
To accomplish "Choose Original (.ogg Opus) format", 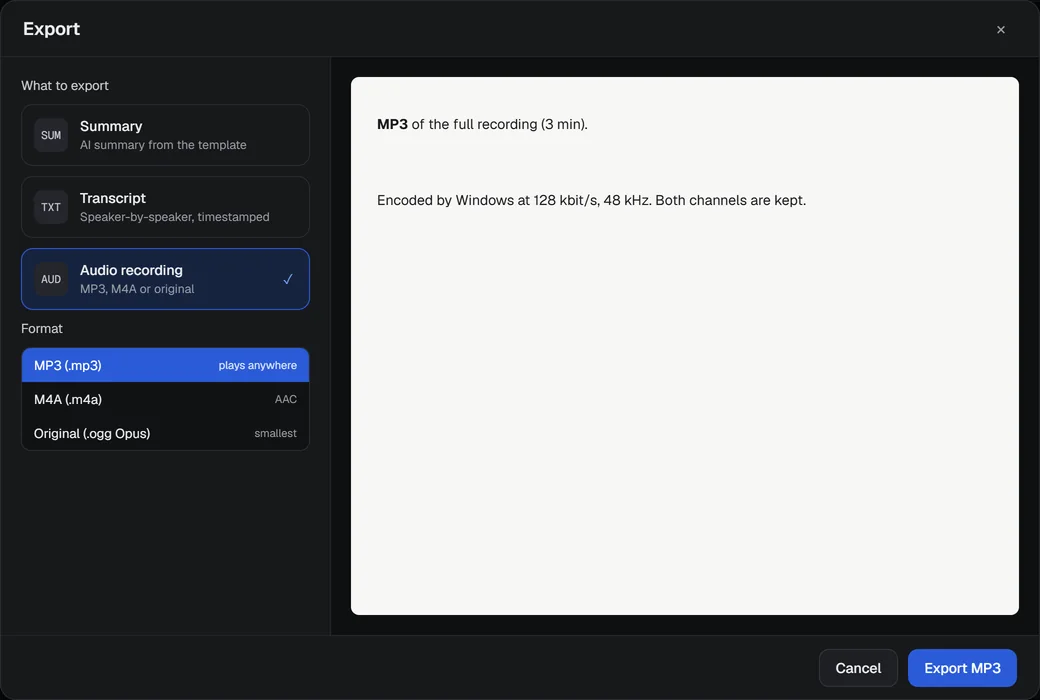I will tap(165, 433).
